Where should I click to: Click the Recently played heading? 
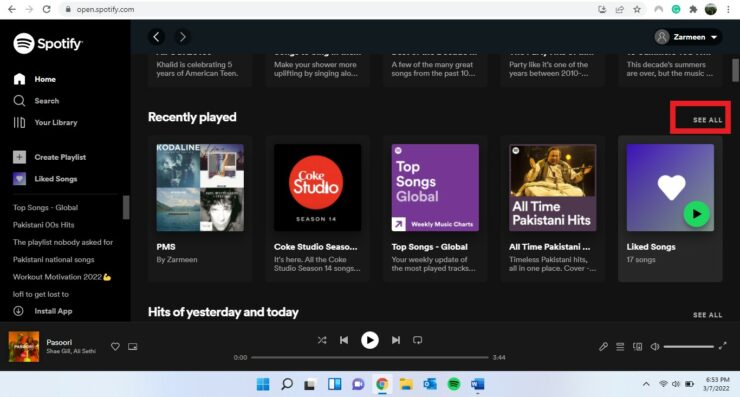[192, 117]
